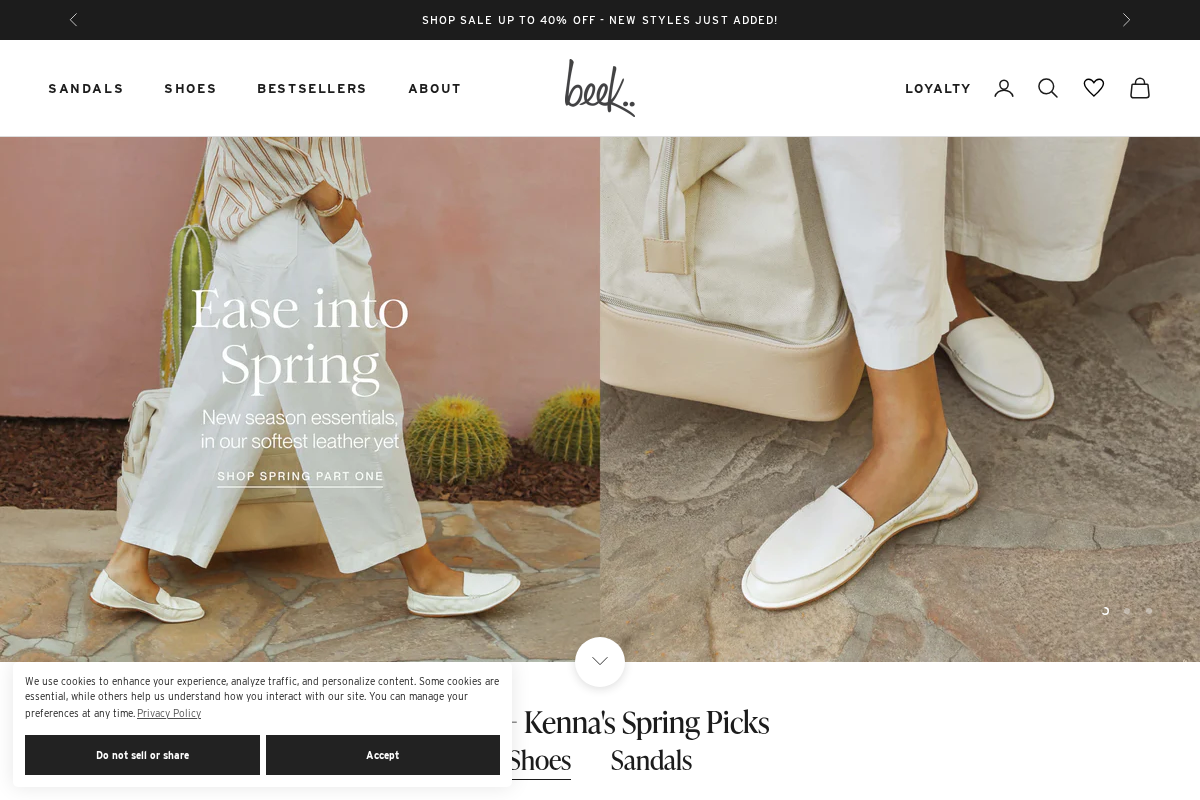The height and width of the screenshot is (800, 1200).
Task: Open the wishlist heart icon
Action: (1094, 88)
